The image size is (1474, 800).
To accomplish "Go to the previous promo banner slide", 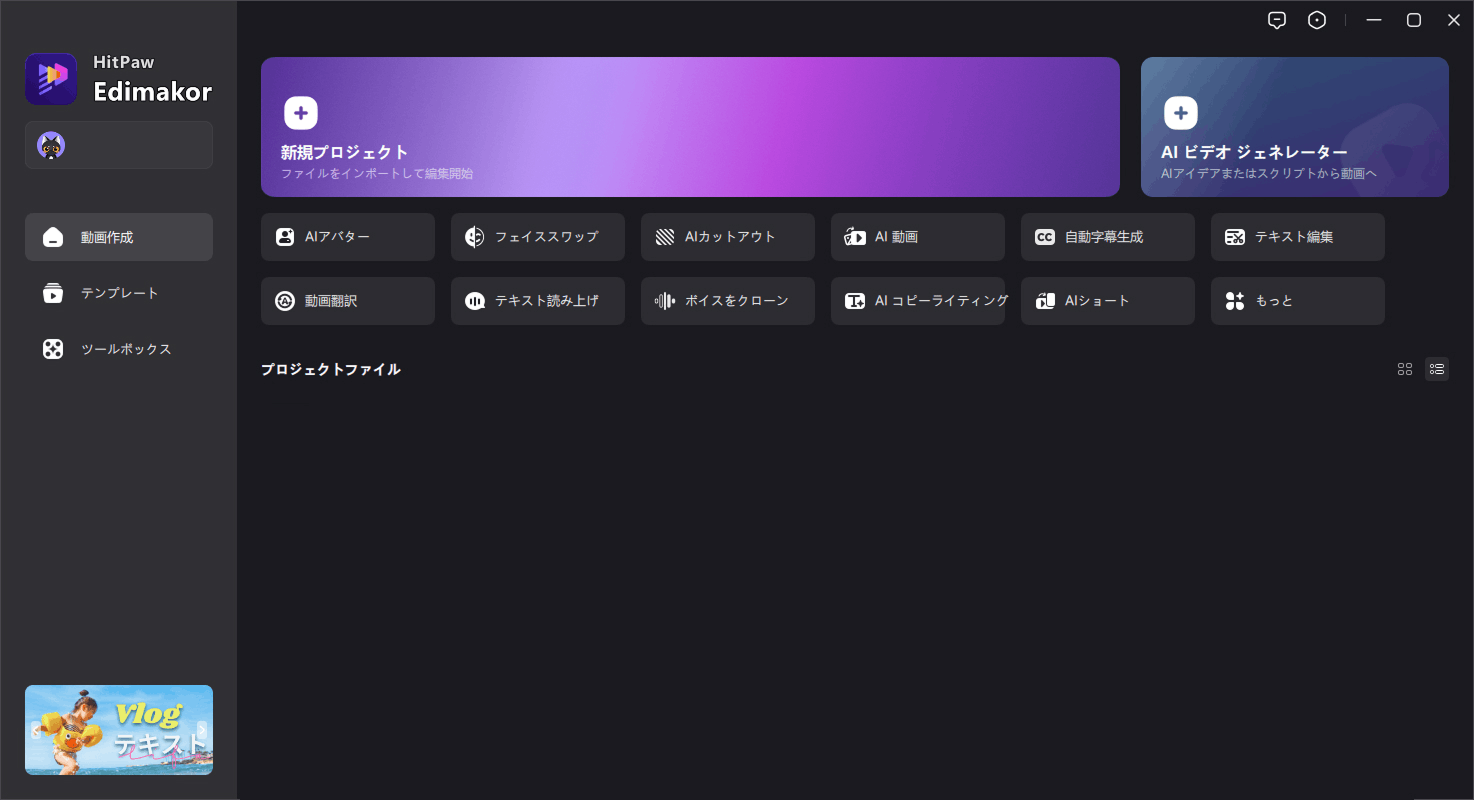I will coord(35,730).
